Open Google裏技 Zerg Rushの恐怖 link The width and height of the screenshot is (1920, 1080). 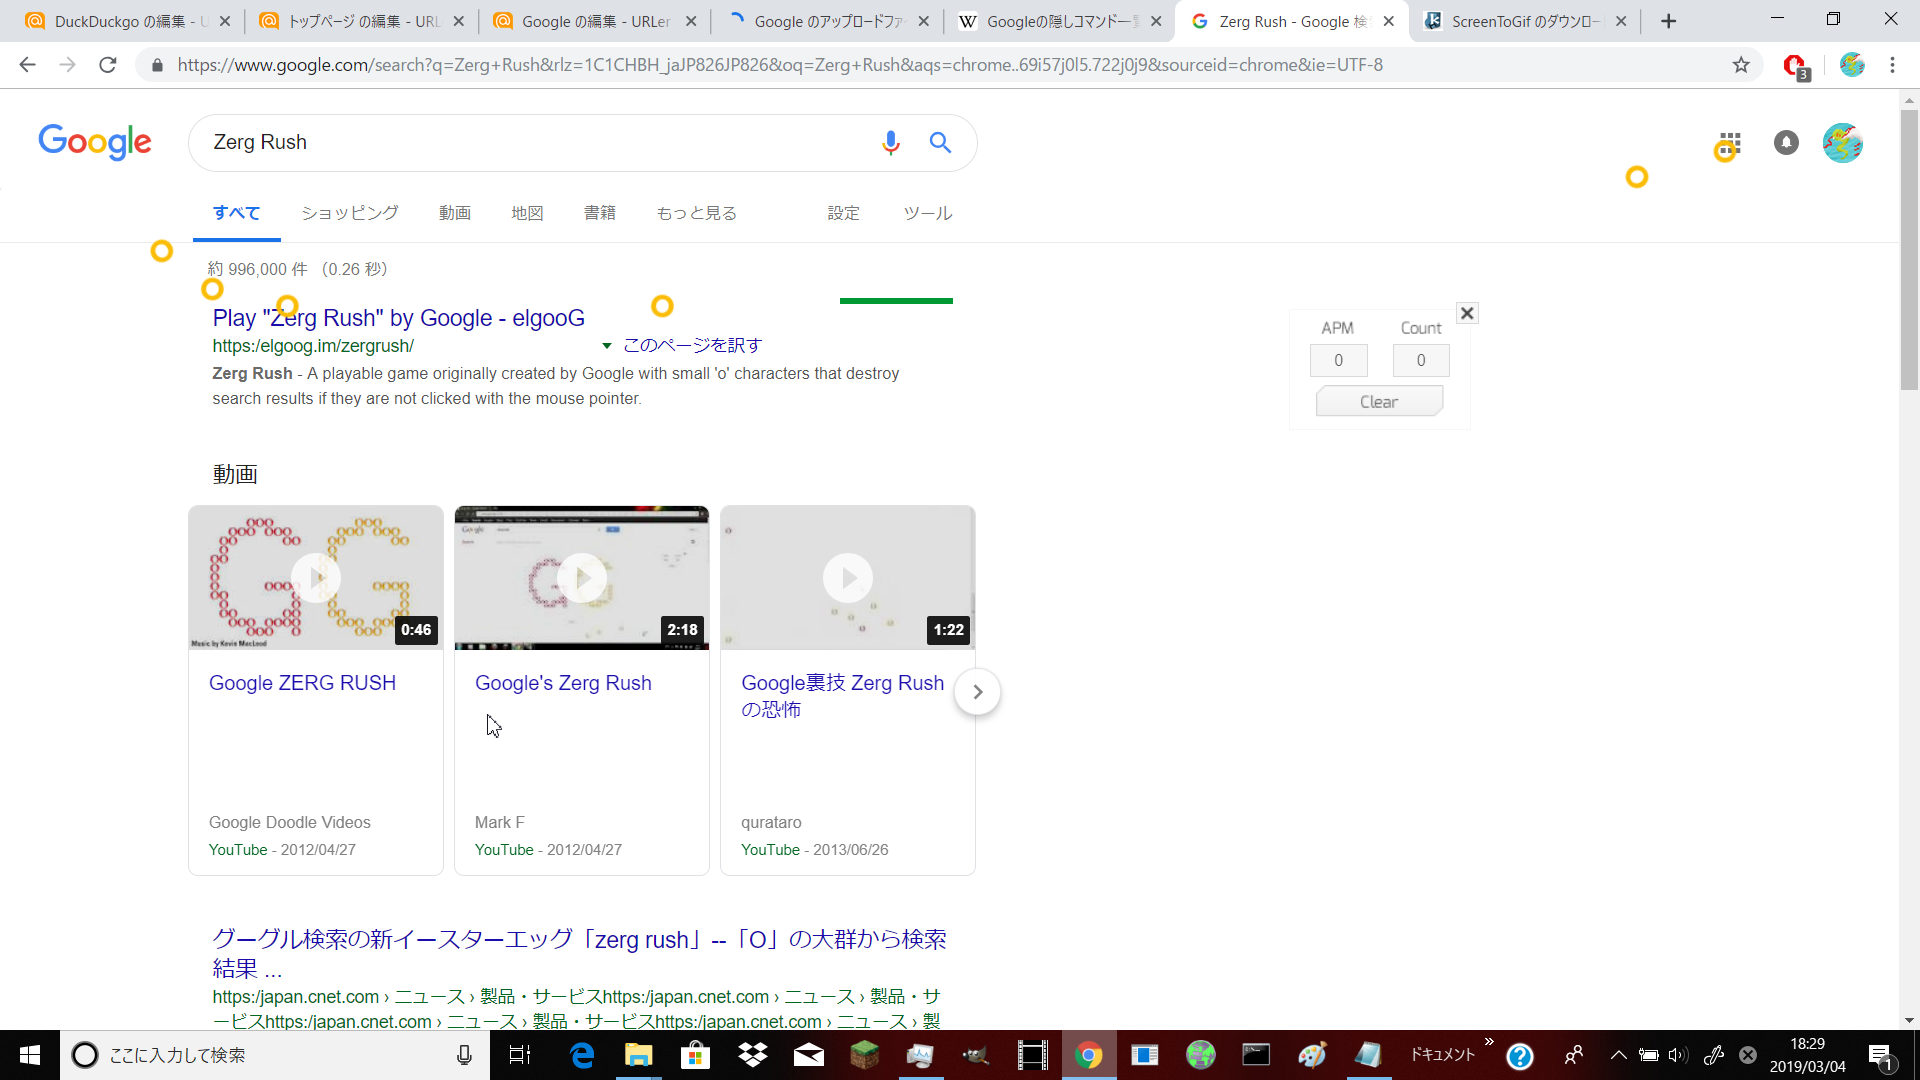pyautogui.click(x=842, y=696)
